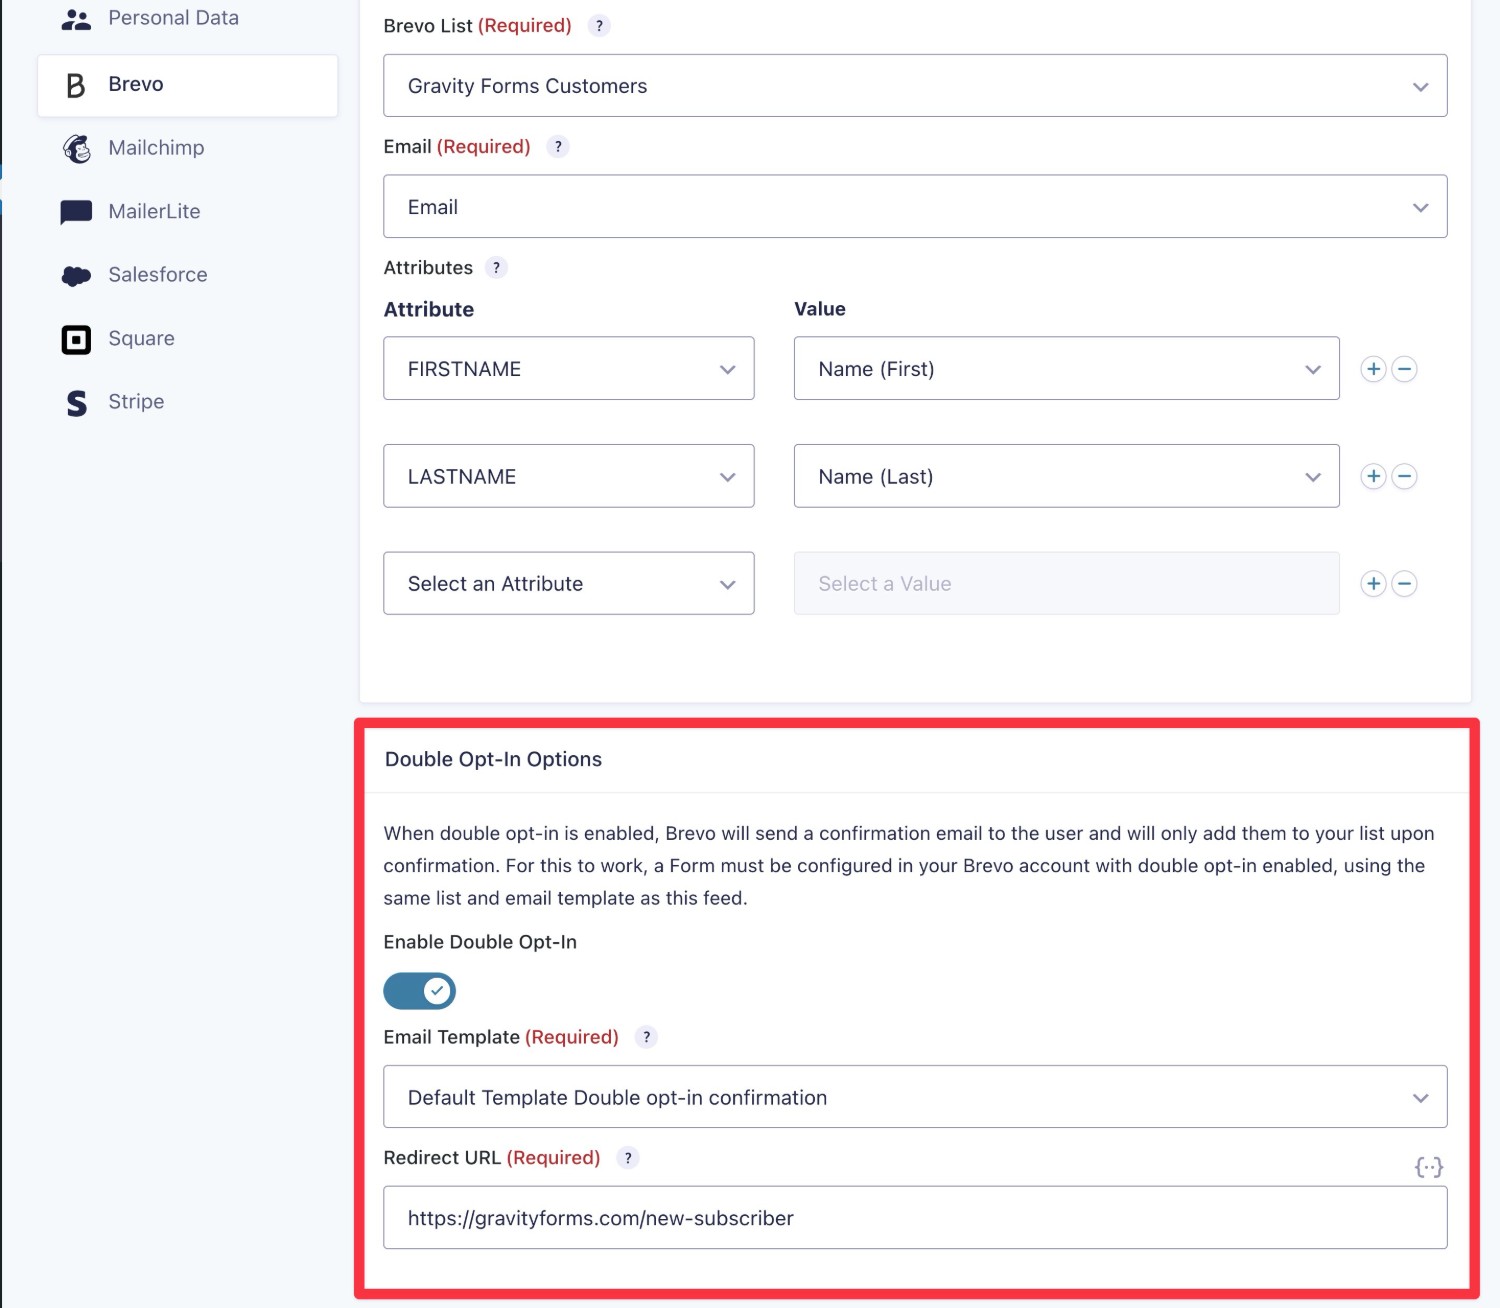
Task: Click the Attribute column header
Action: (429, 310)
